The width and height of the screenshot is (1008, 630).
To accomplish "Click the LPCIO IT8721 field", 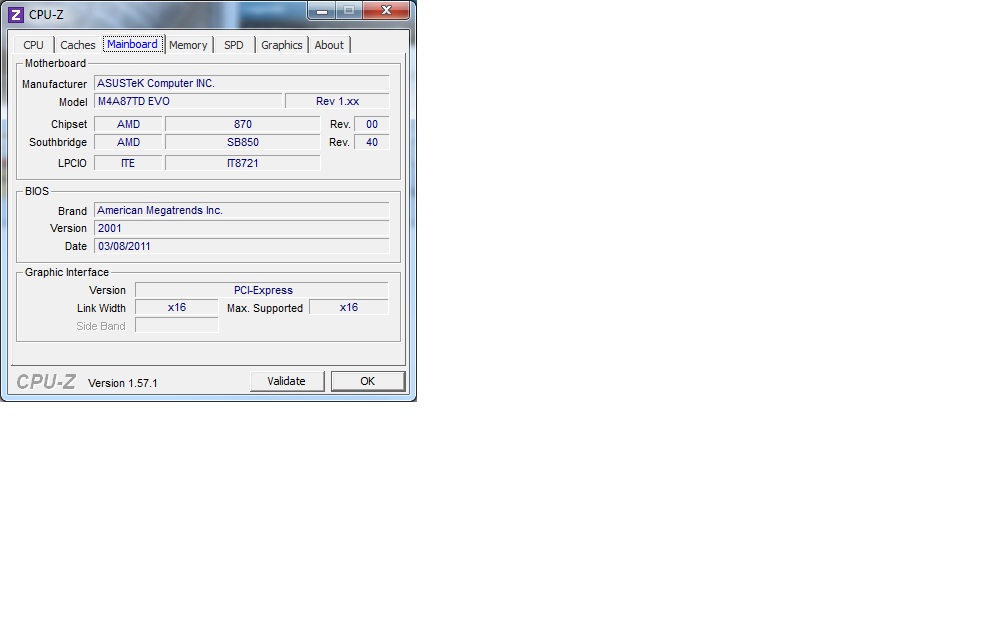I will coord(242,163).
